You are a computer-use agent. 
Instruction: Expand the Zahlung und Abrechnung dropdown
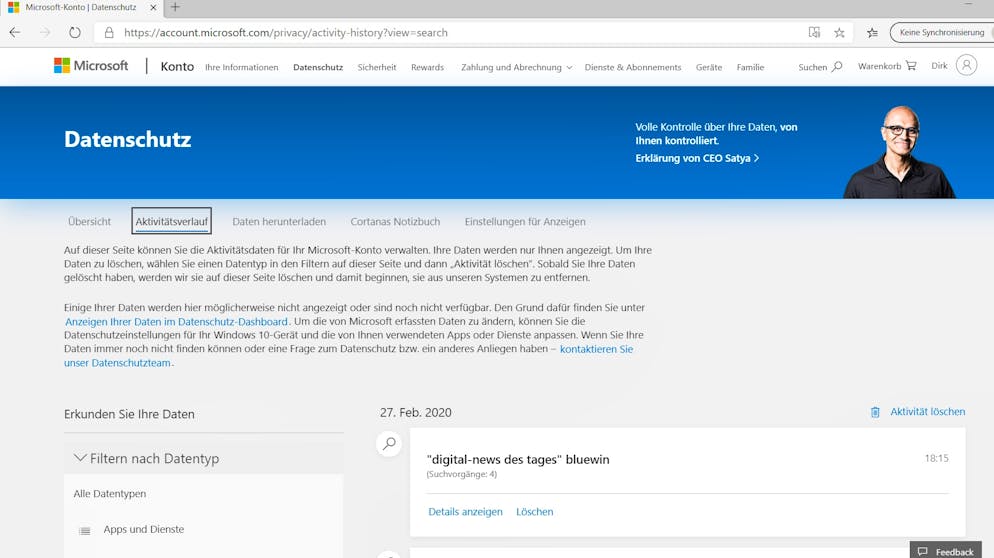(517, 67)
